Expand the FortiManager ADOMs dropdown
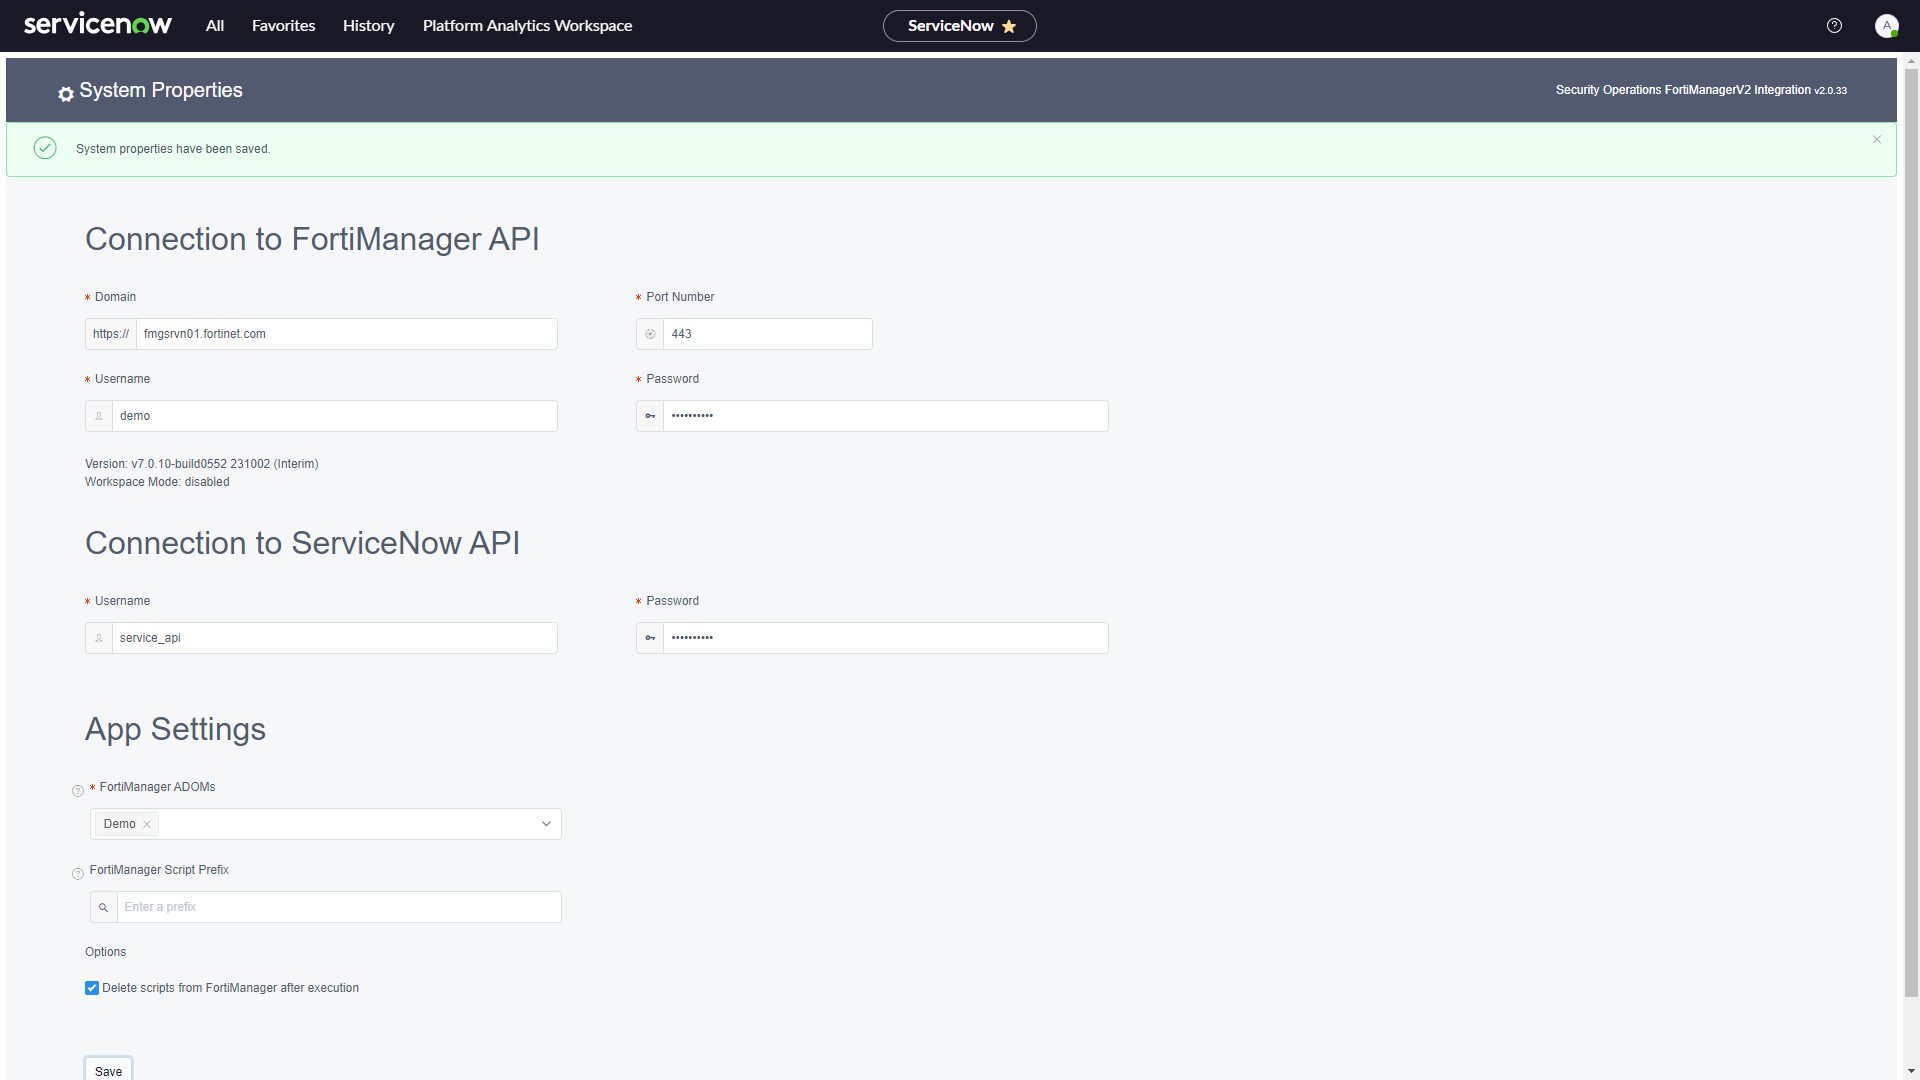 [546, 824]
